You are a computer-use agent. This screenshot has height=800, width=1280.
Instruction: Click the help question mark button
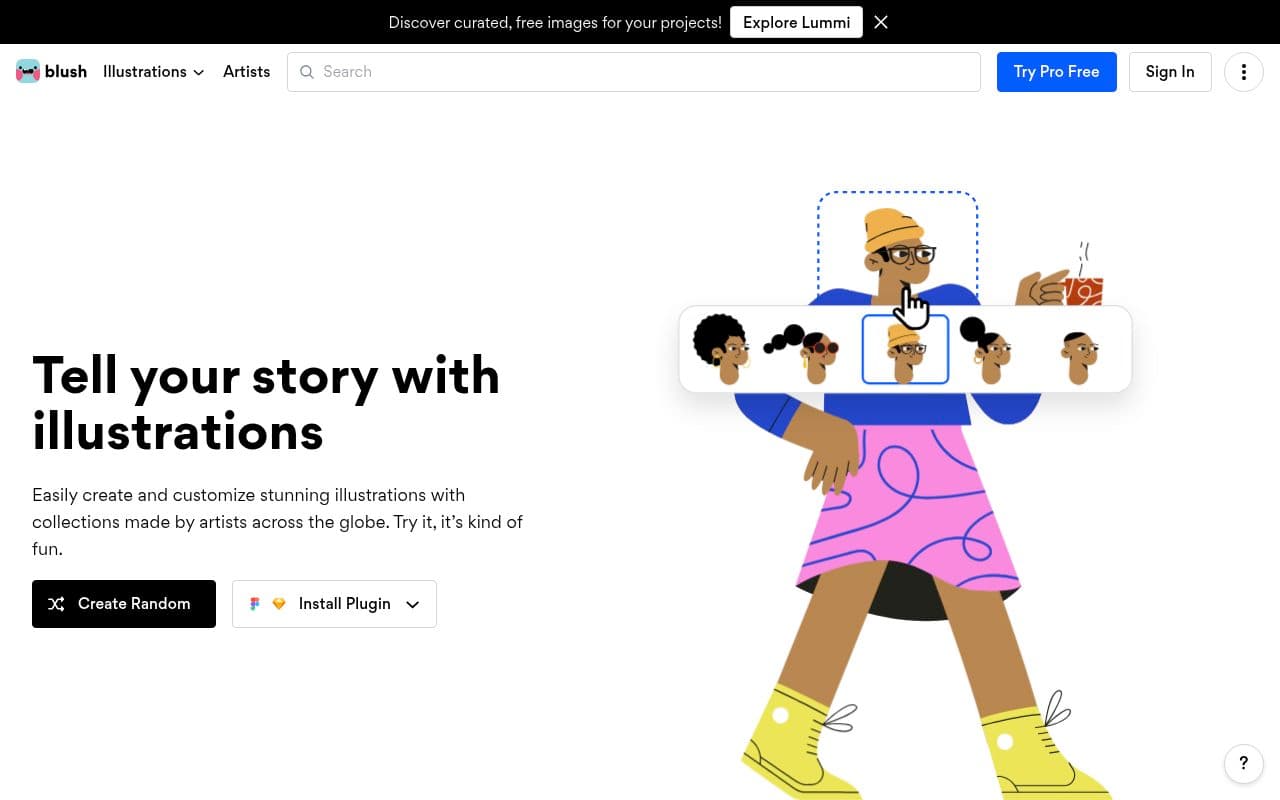click(x=1243, y=764)
